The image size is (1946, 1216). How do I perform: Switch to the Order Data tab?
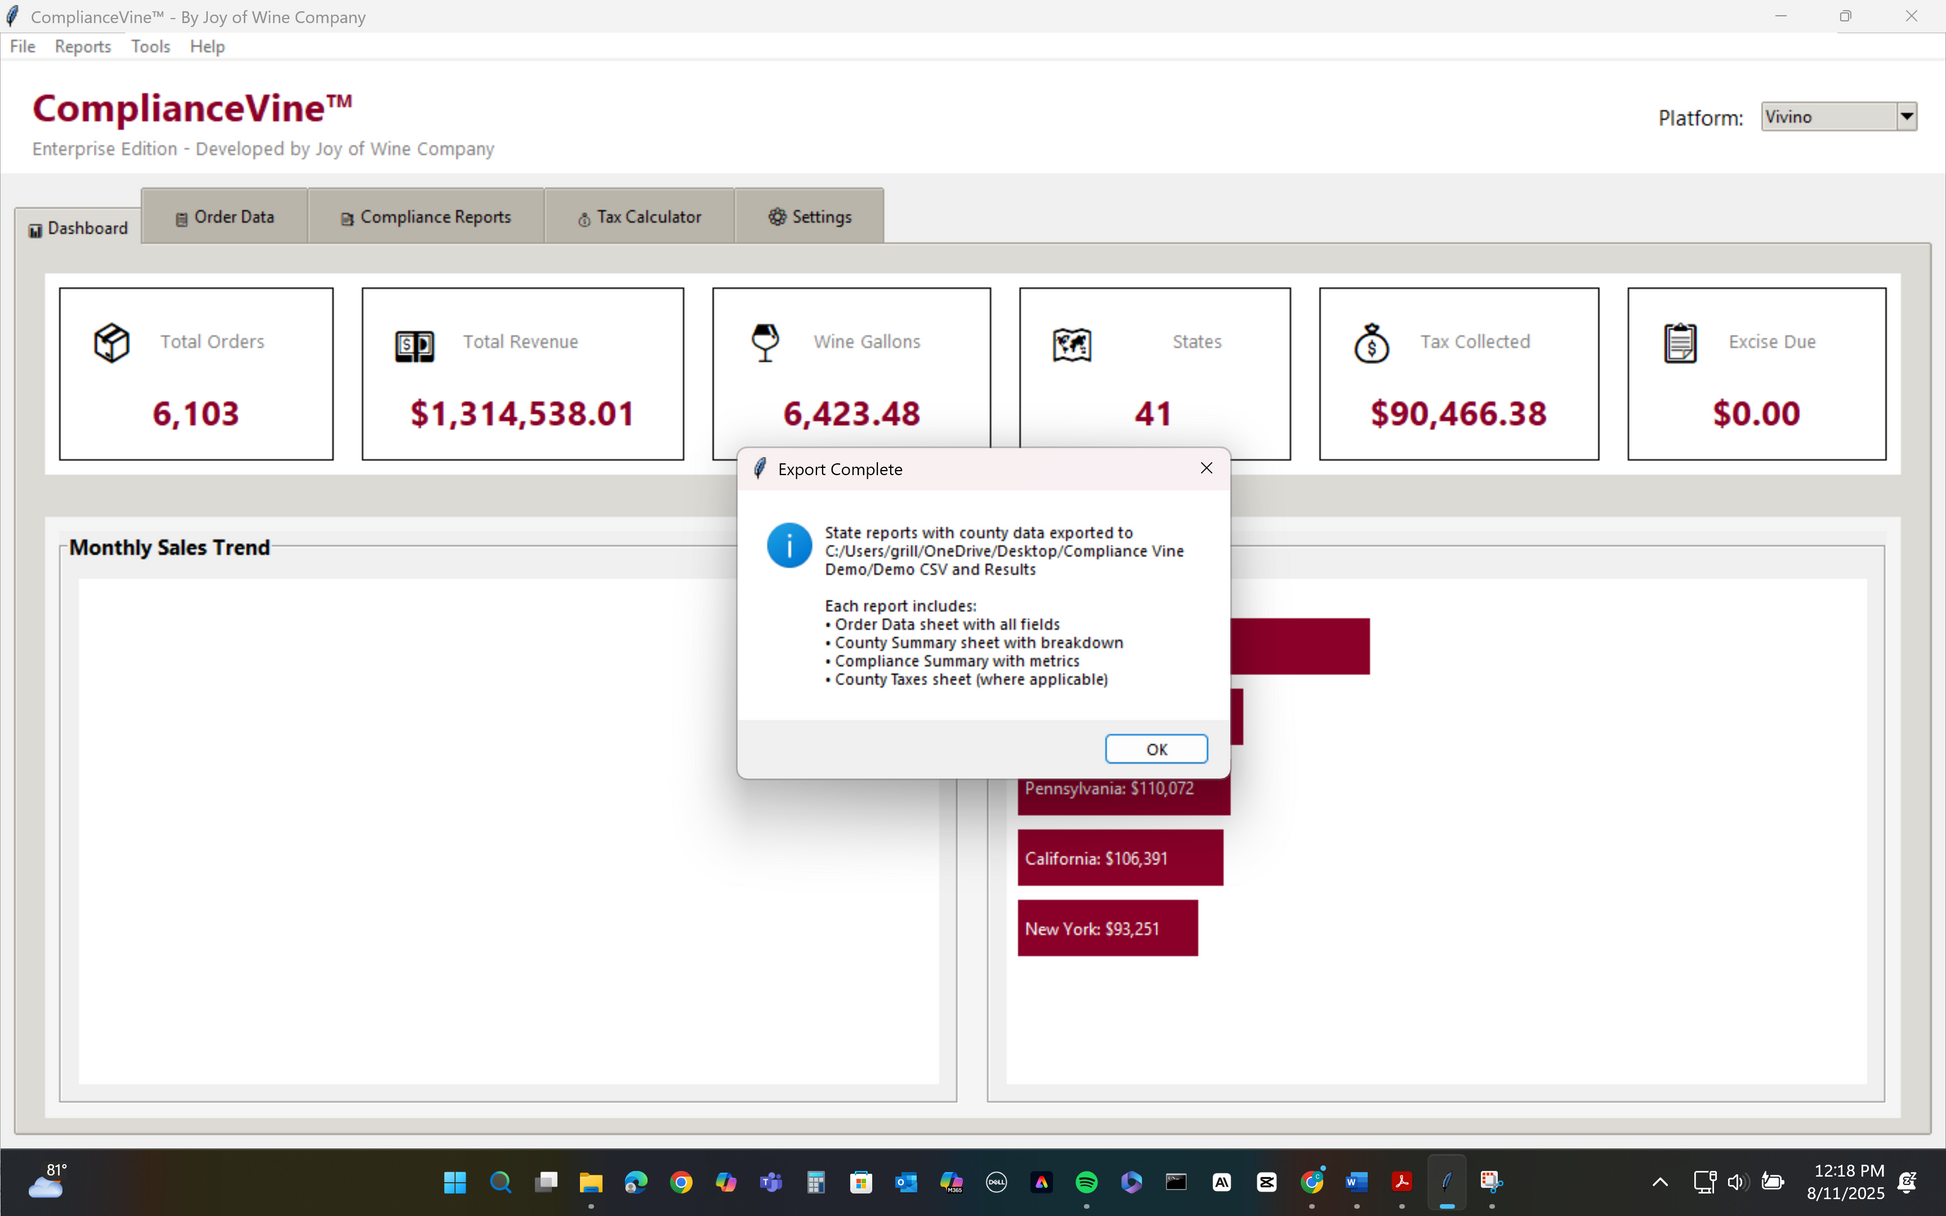pyautogui.click(x=224, y=216)
